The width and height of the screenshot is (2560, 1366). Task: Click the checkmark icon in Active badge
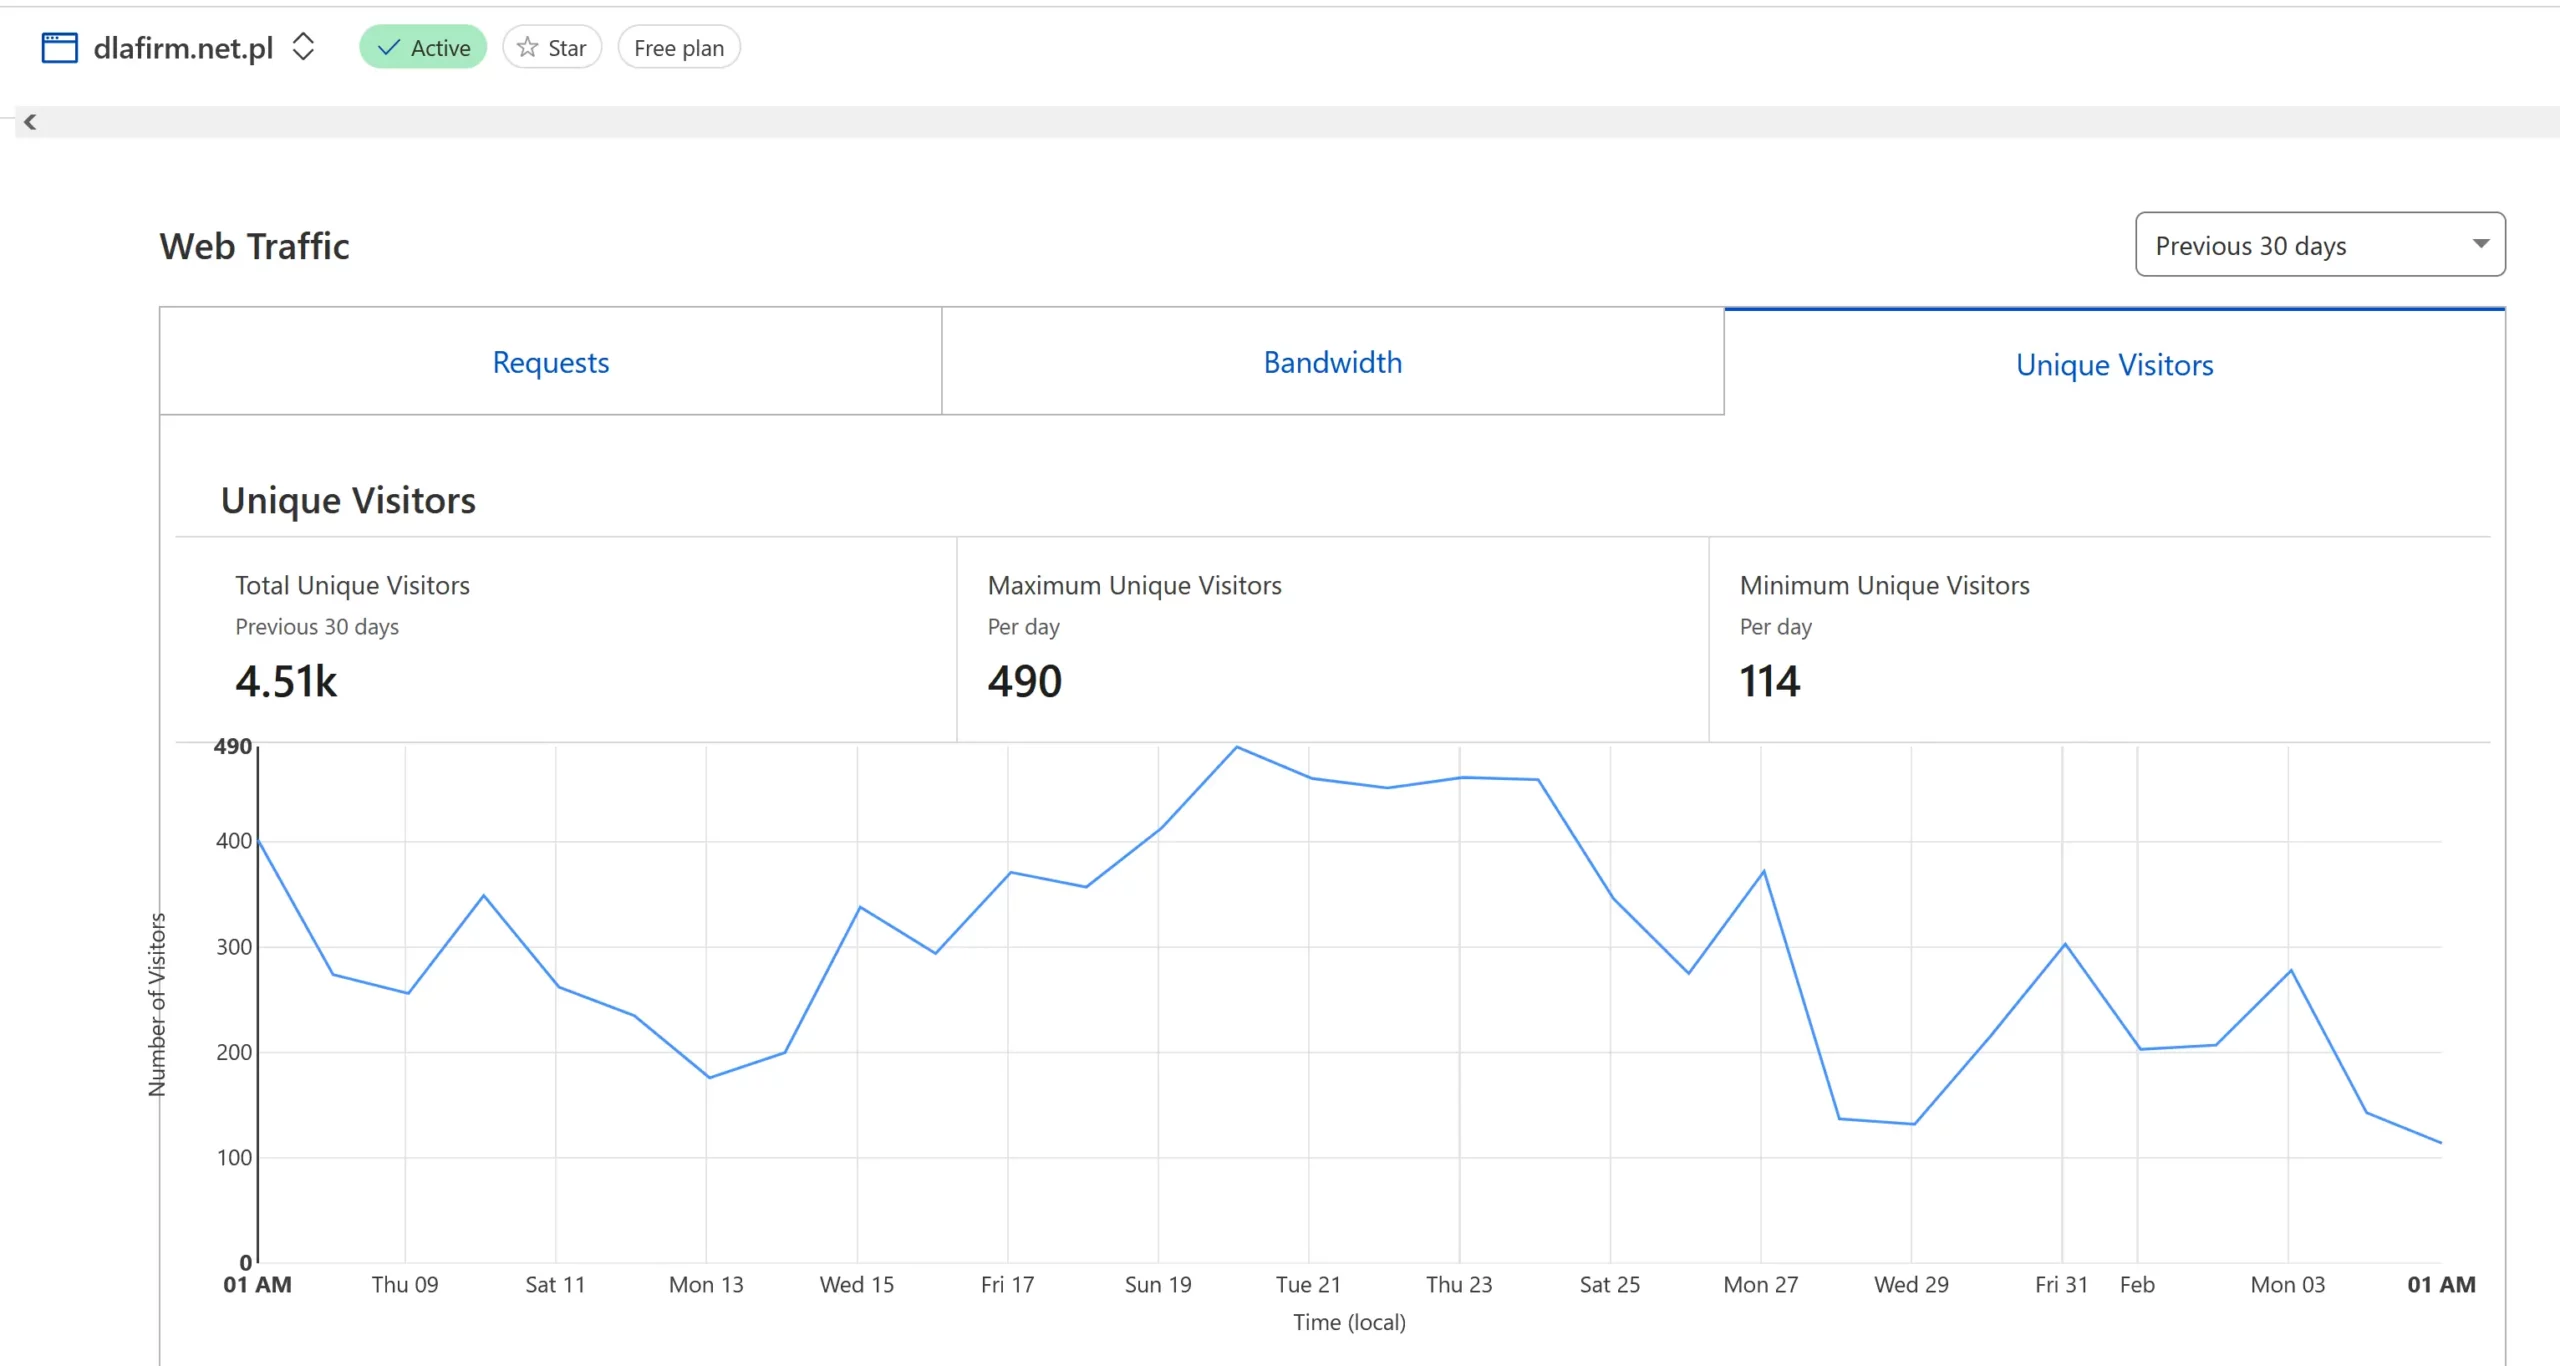389,47
